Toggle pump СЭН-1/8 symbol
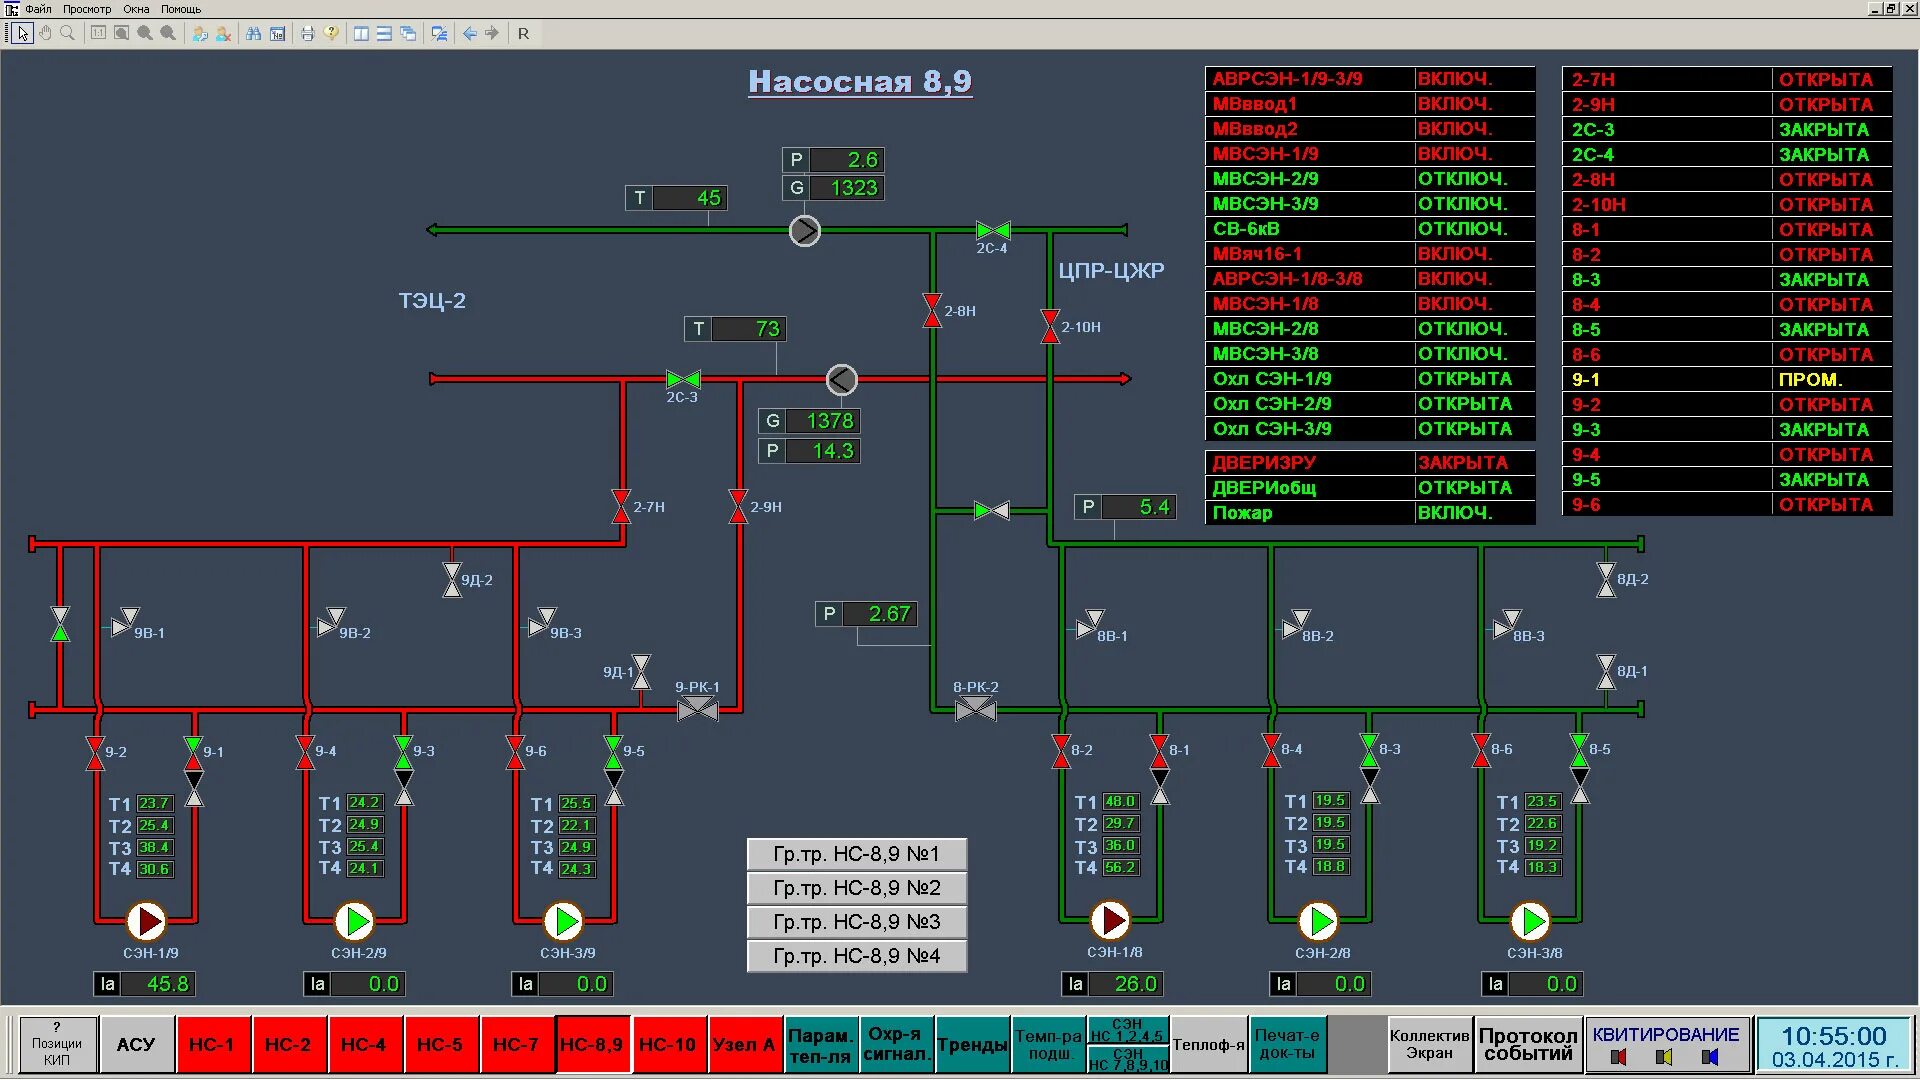Image resolution: width=1920 pixels, height=1080 pixels. click(x=1110, y=920)
